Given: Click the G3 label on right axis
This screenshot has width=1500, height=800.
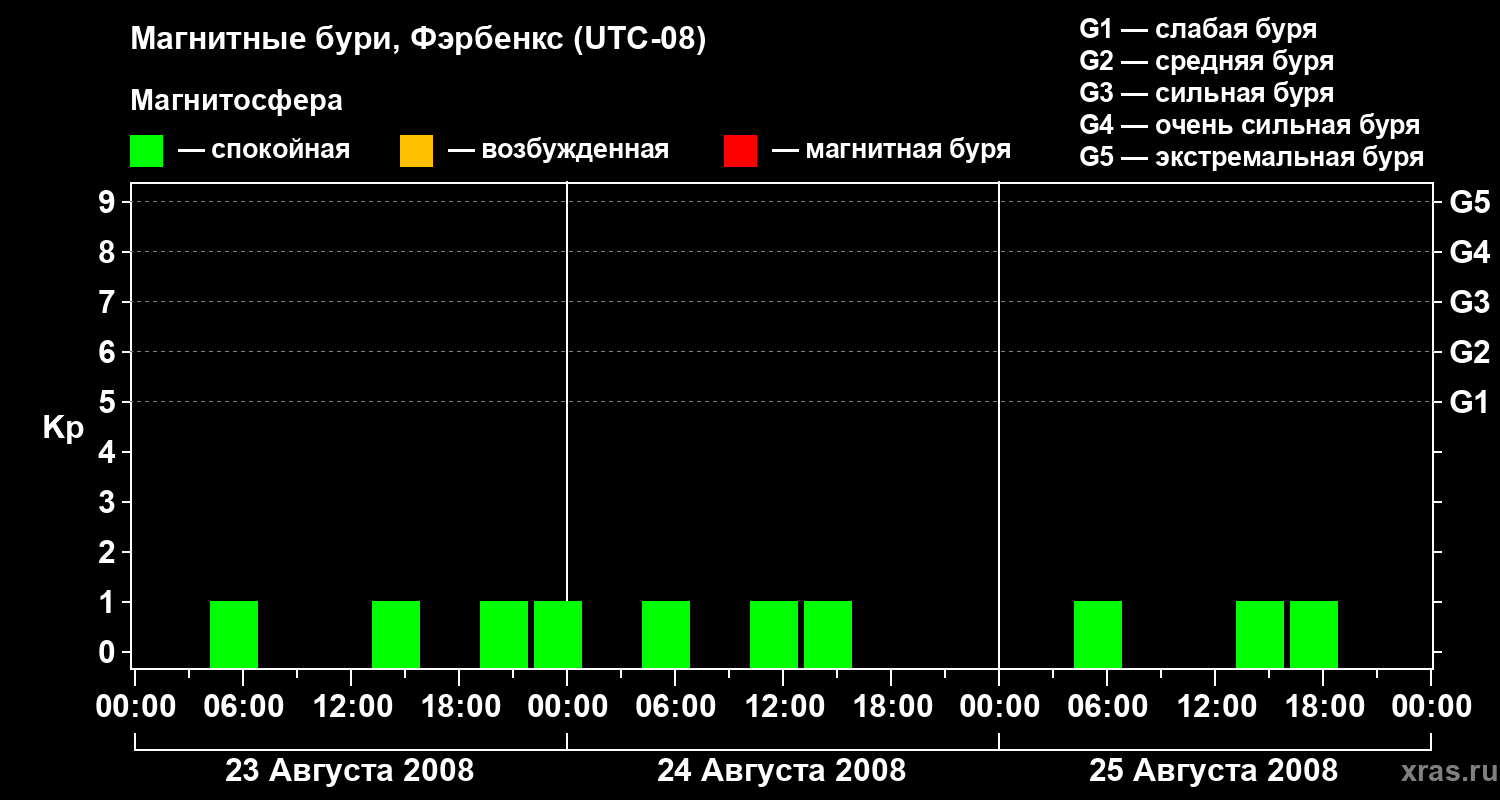Looking at the screenshot, I should pyautogui.click(x=1470, y=302).
